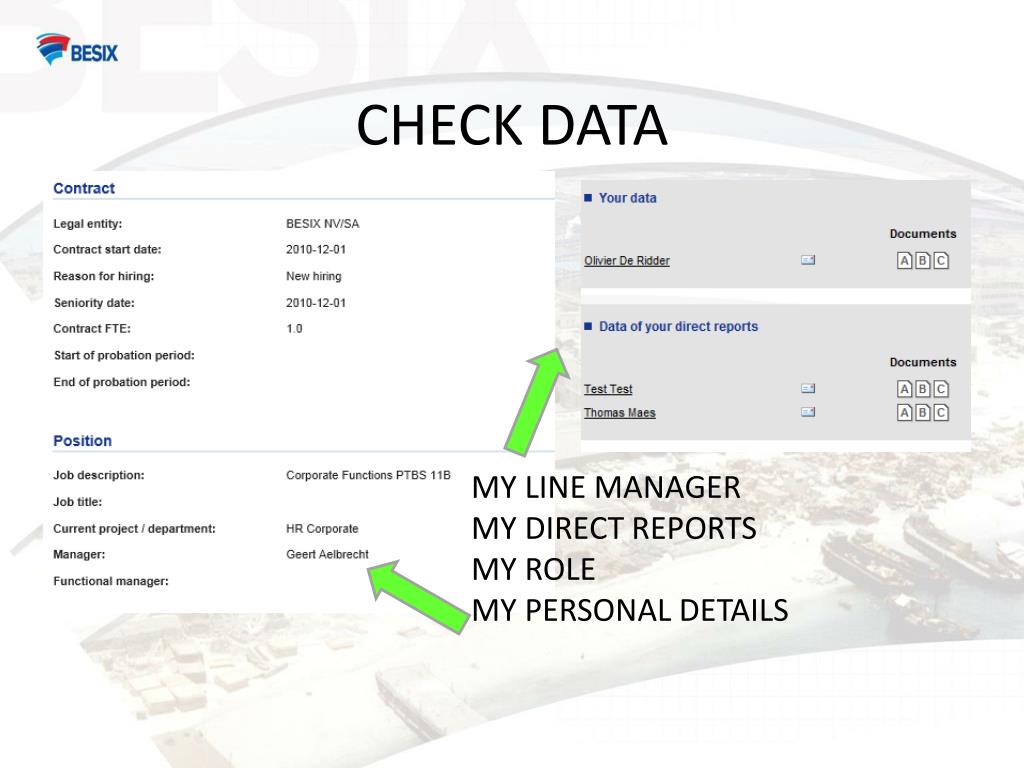Screen dimensions: 1024x768
Task: Click the mail icon next to Thomas Maes
Action: [x=808, y=412]
